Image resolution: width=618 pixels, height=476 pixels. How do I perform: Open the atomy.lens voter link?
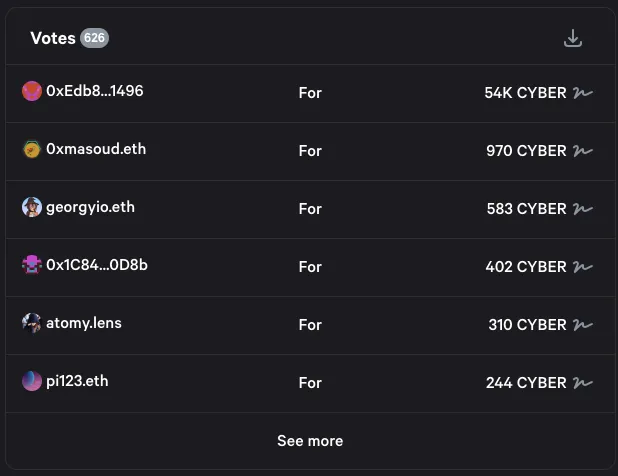84,323
